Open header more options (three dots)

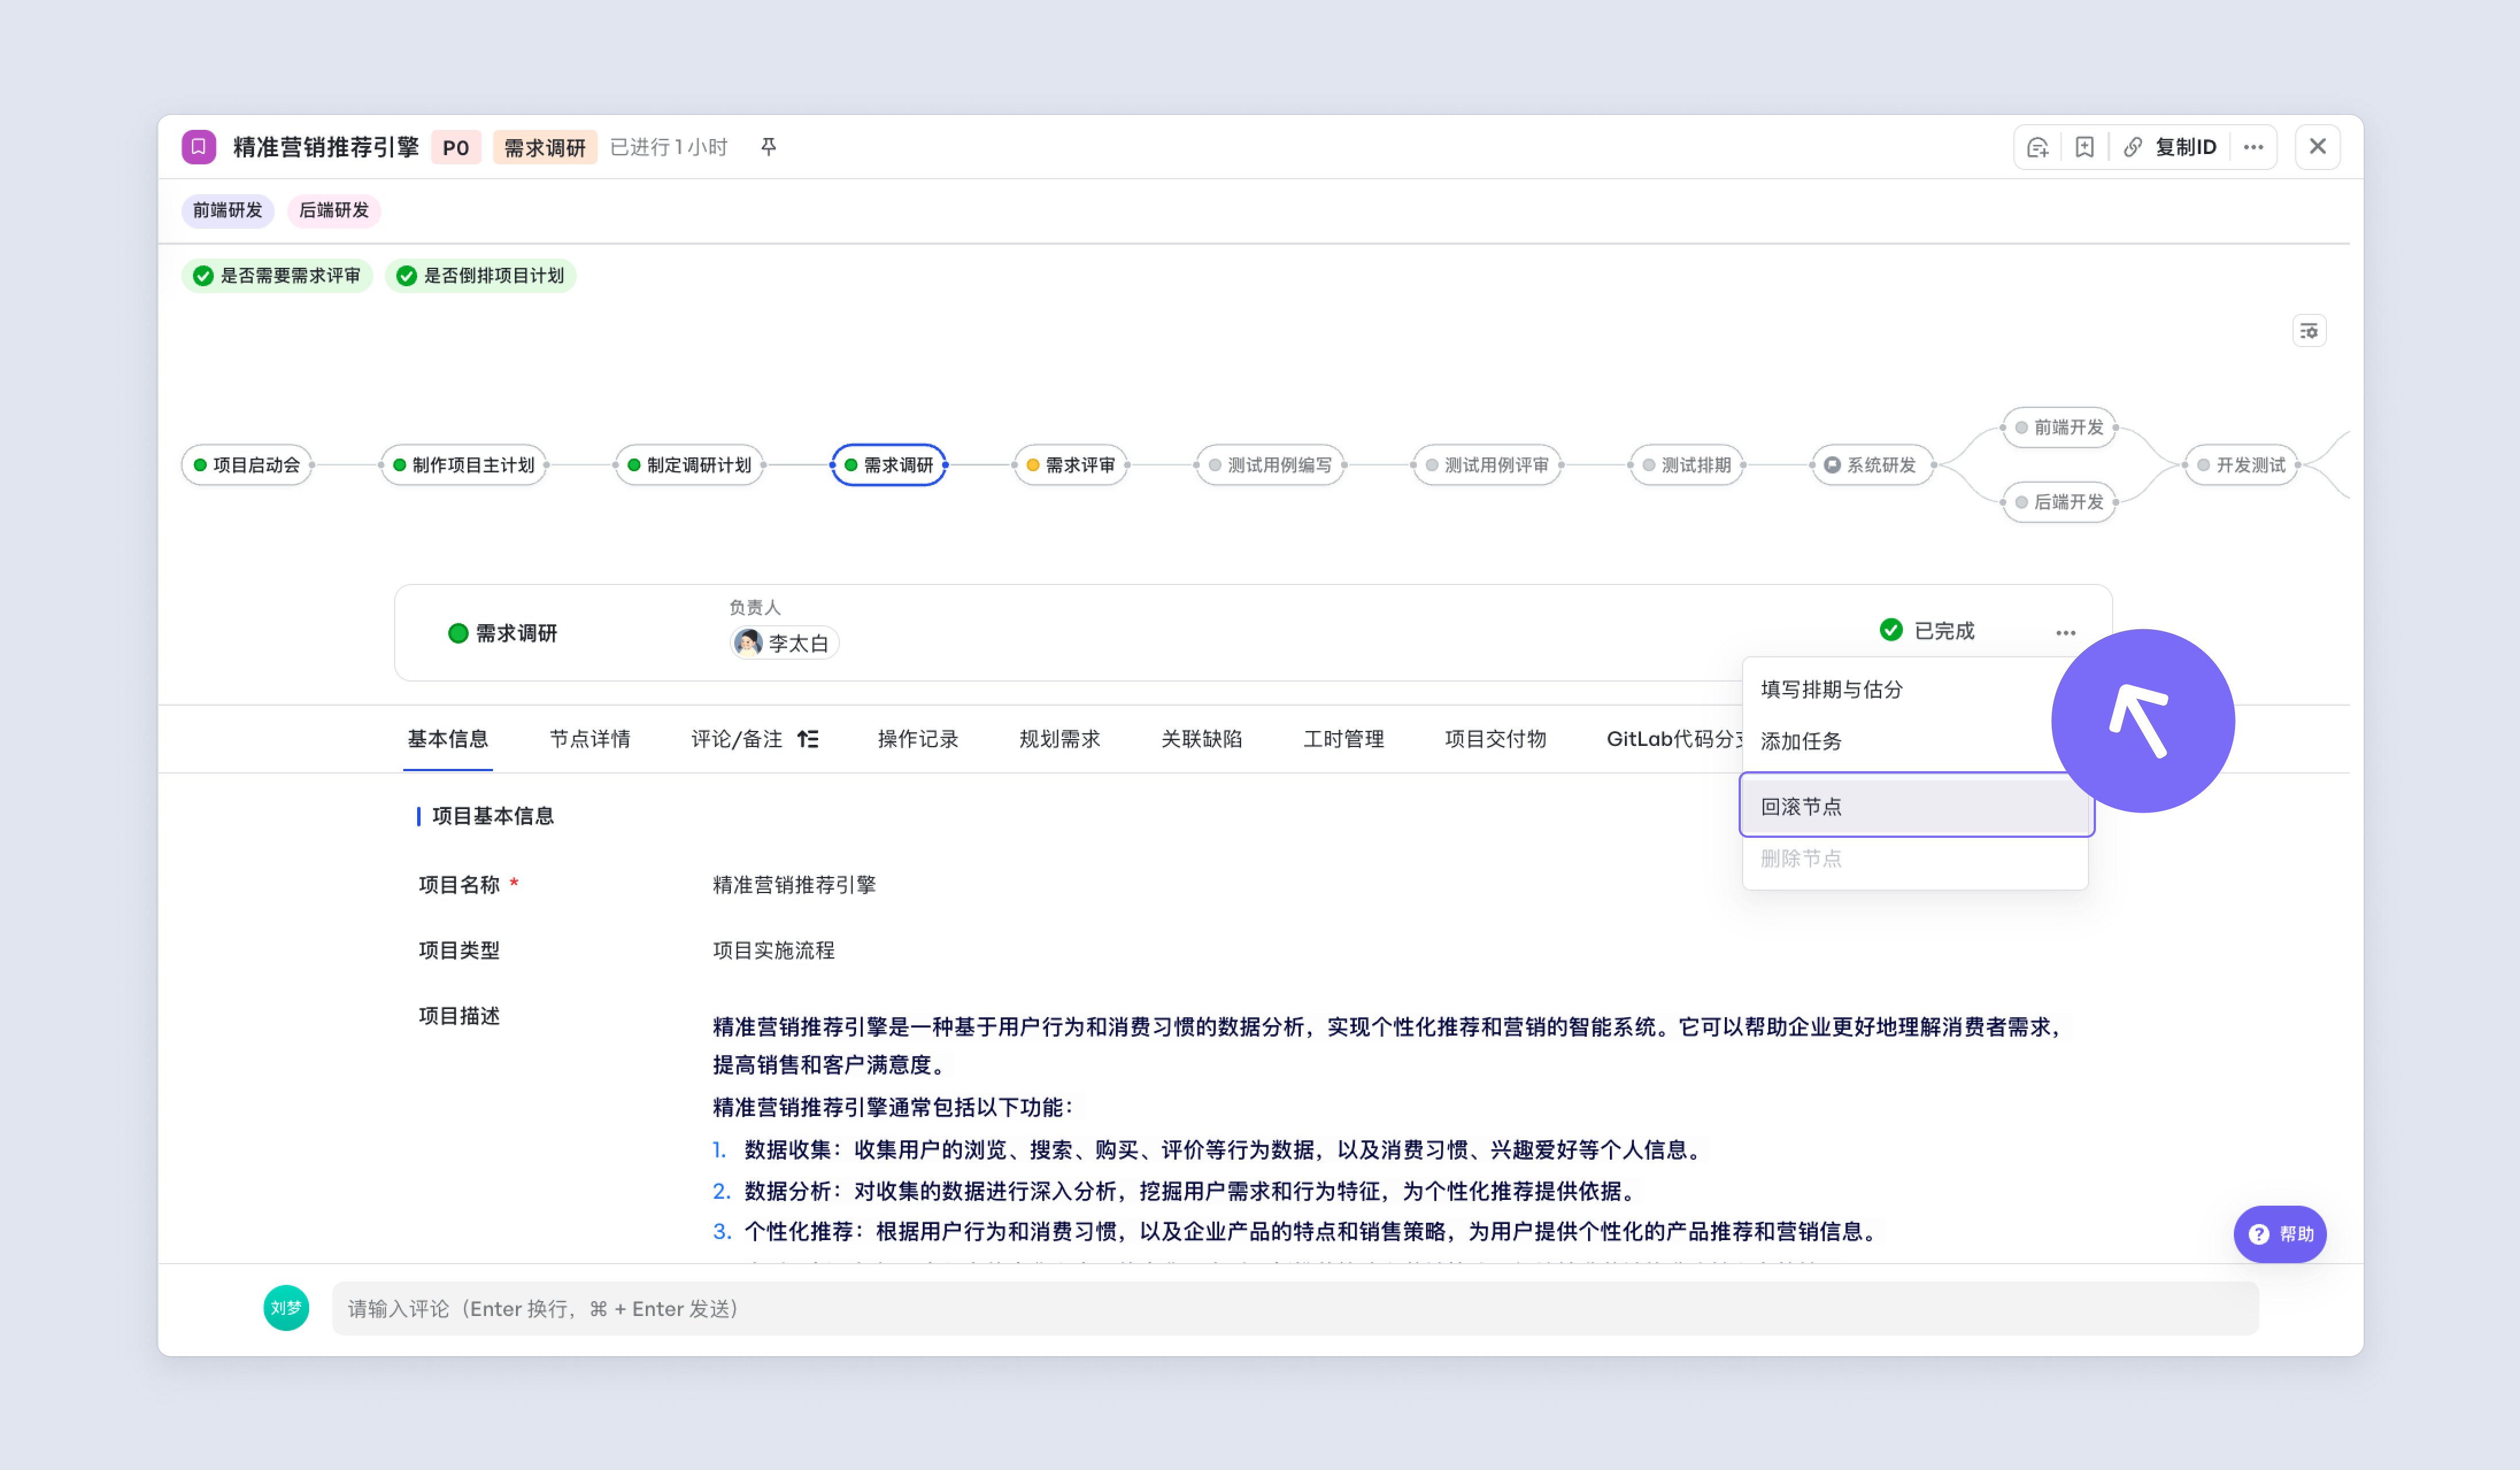(x=2253, y=147)
